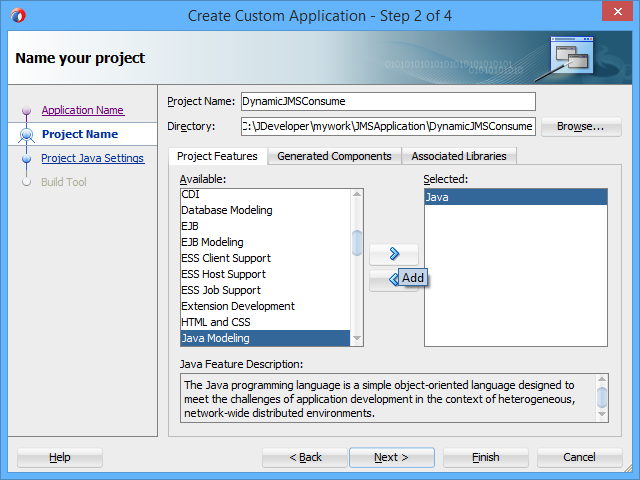Click the Available list scrollbar thumb
Screen dimensions: 640x480
coord(357,243)
